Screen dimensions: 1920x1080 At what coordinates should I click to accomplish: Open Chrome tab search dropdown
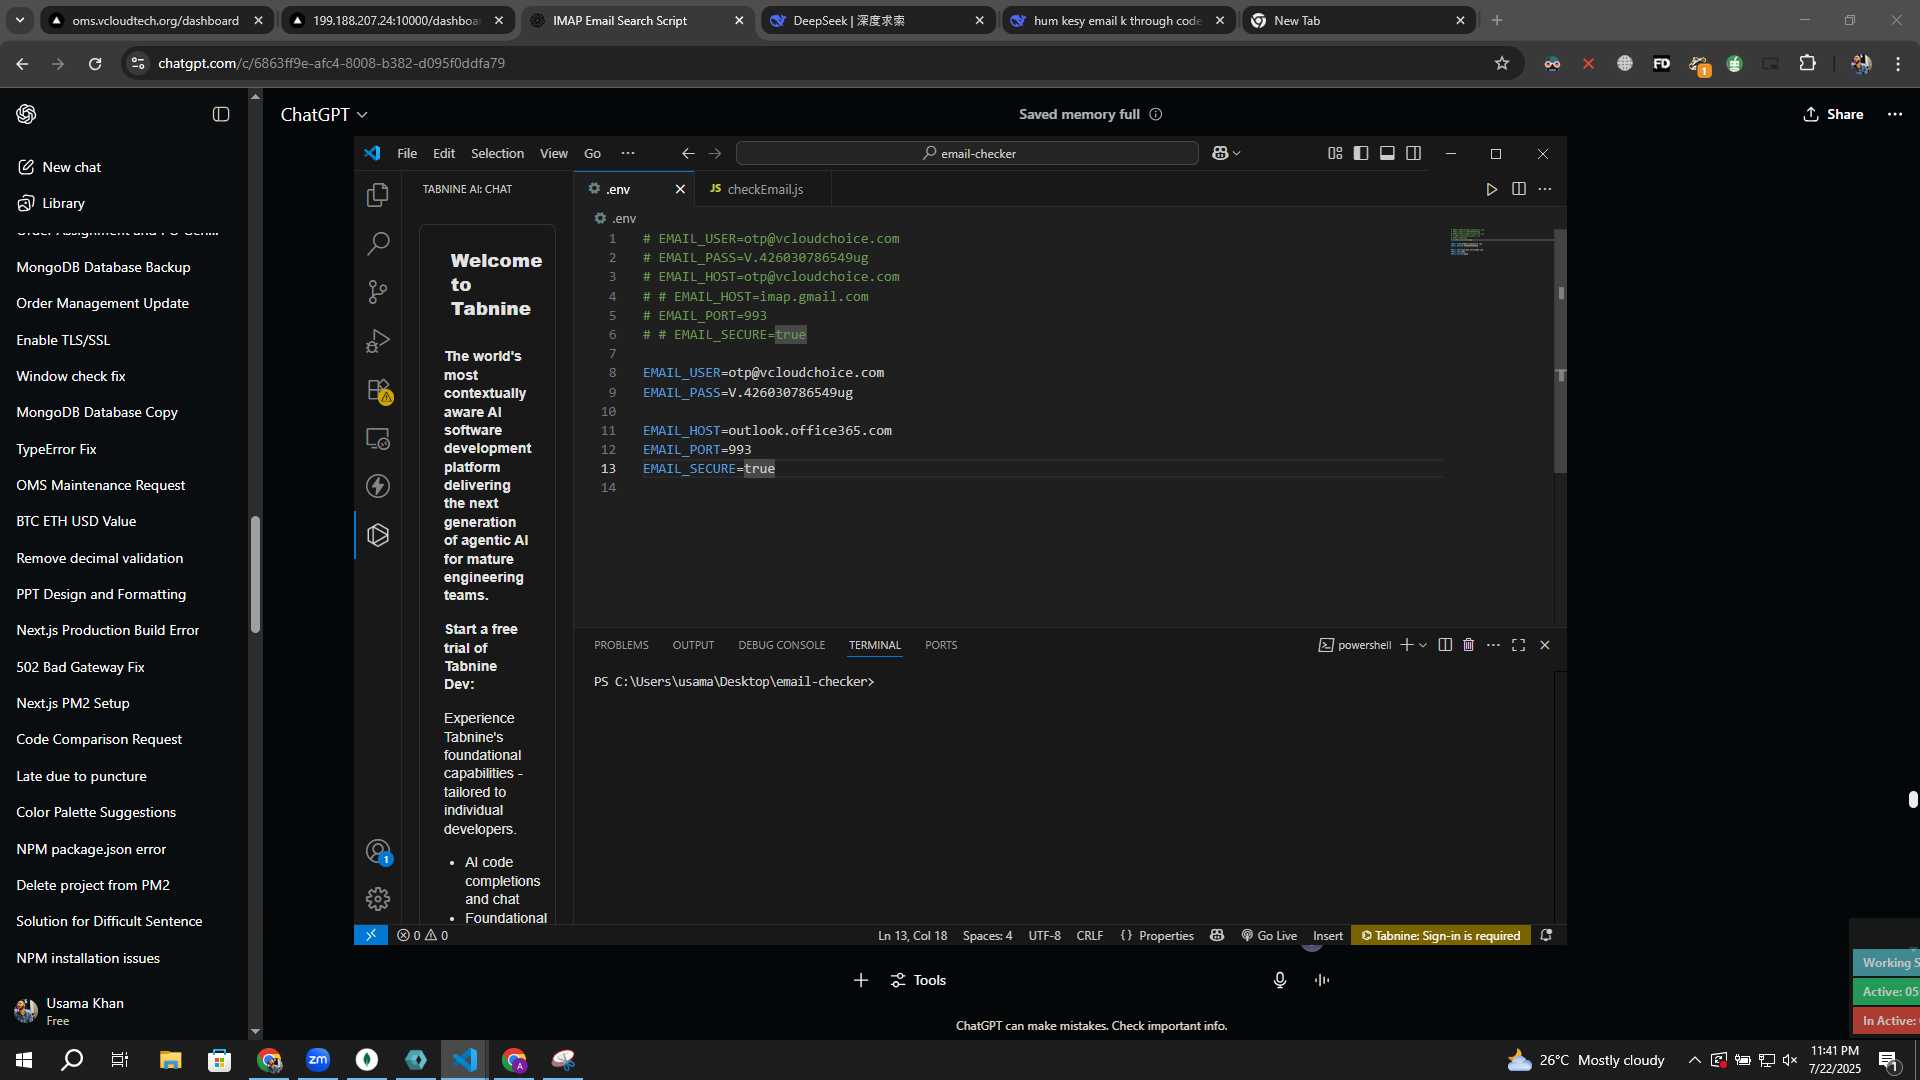click(20, 20)
